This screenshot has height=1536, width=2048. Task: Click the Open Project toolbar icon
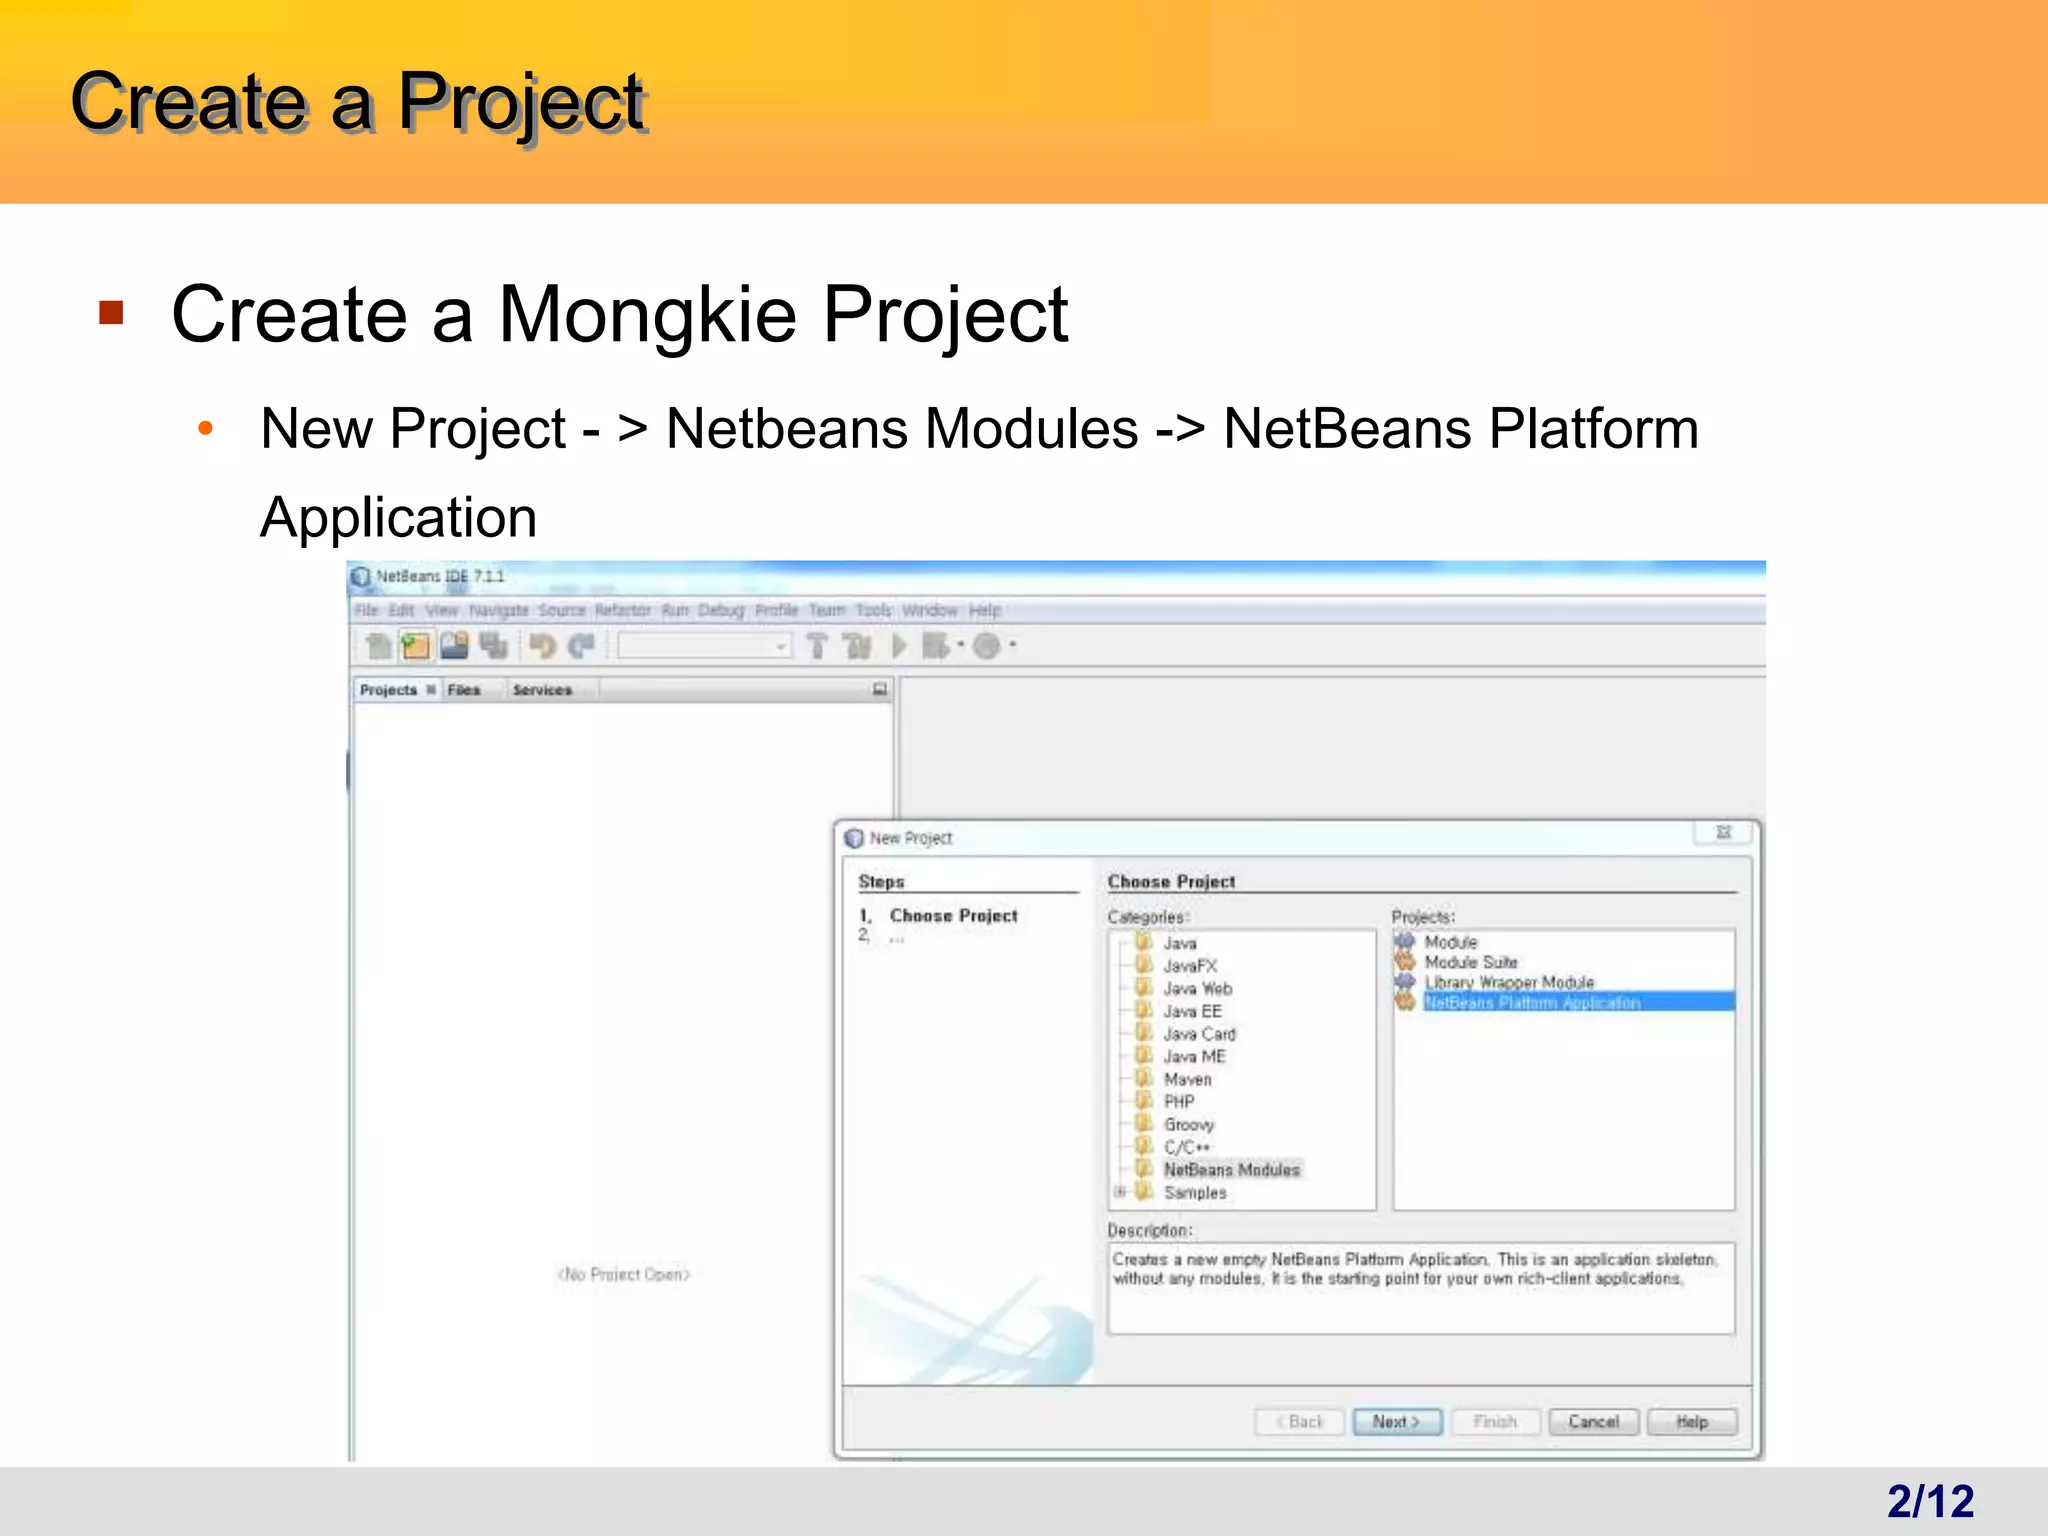454,646
